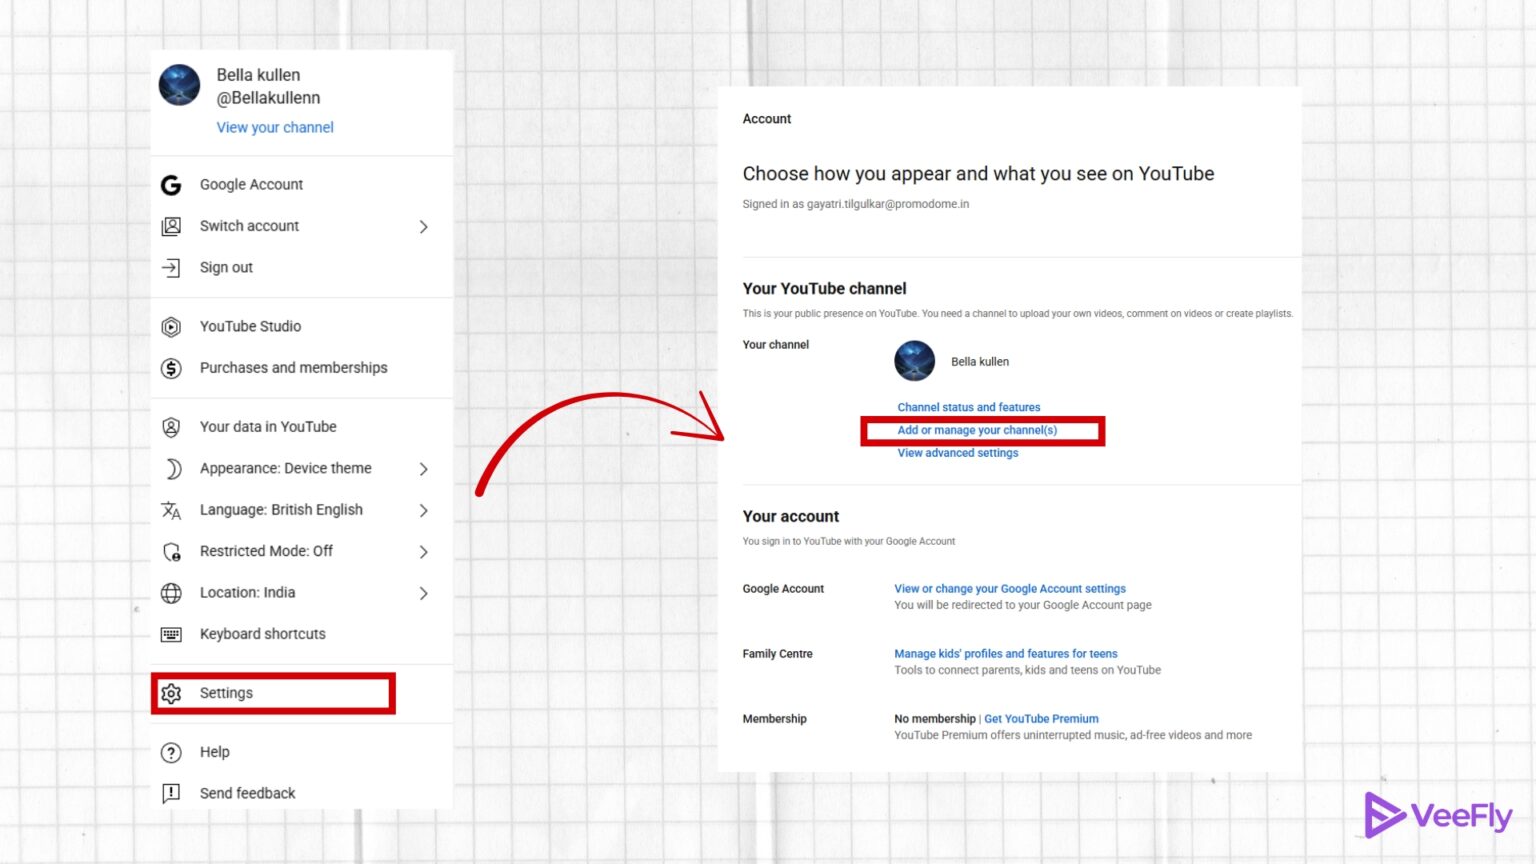Screen dimensions: 1536x864
Task: Click the Restricted Mode icon
Action: coord(171,551)
